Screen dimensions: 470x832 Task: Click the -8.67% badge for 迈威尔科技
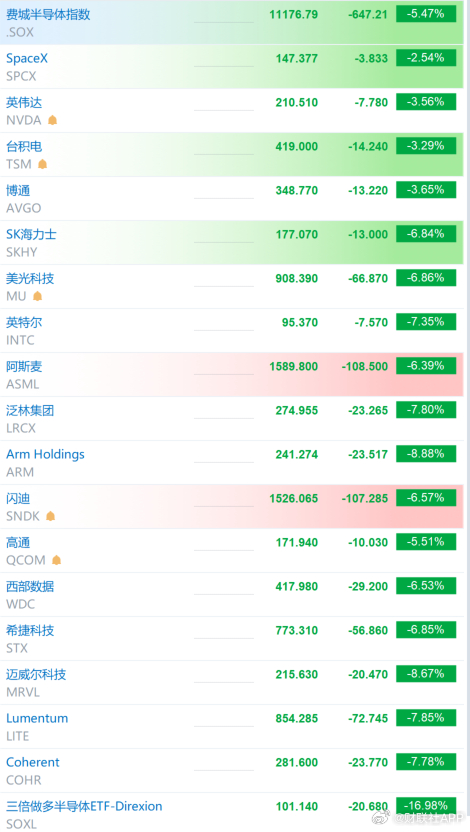[426, 674]
